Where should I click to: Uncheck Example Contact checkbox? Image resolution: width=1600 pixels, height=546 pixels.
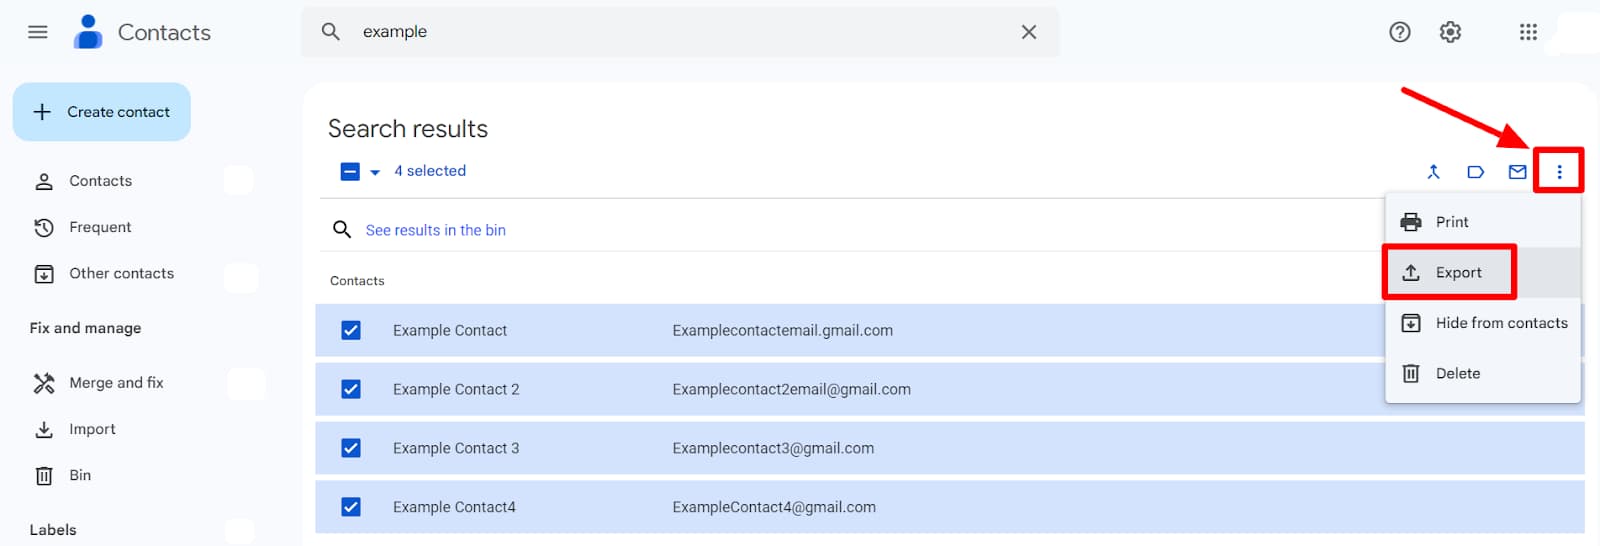[351, 330]
